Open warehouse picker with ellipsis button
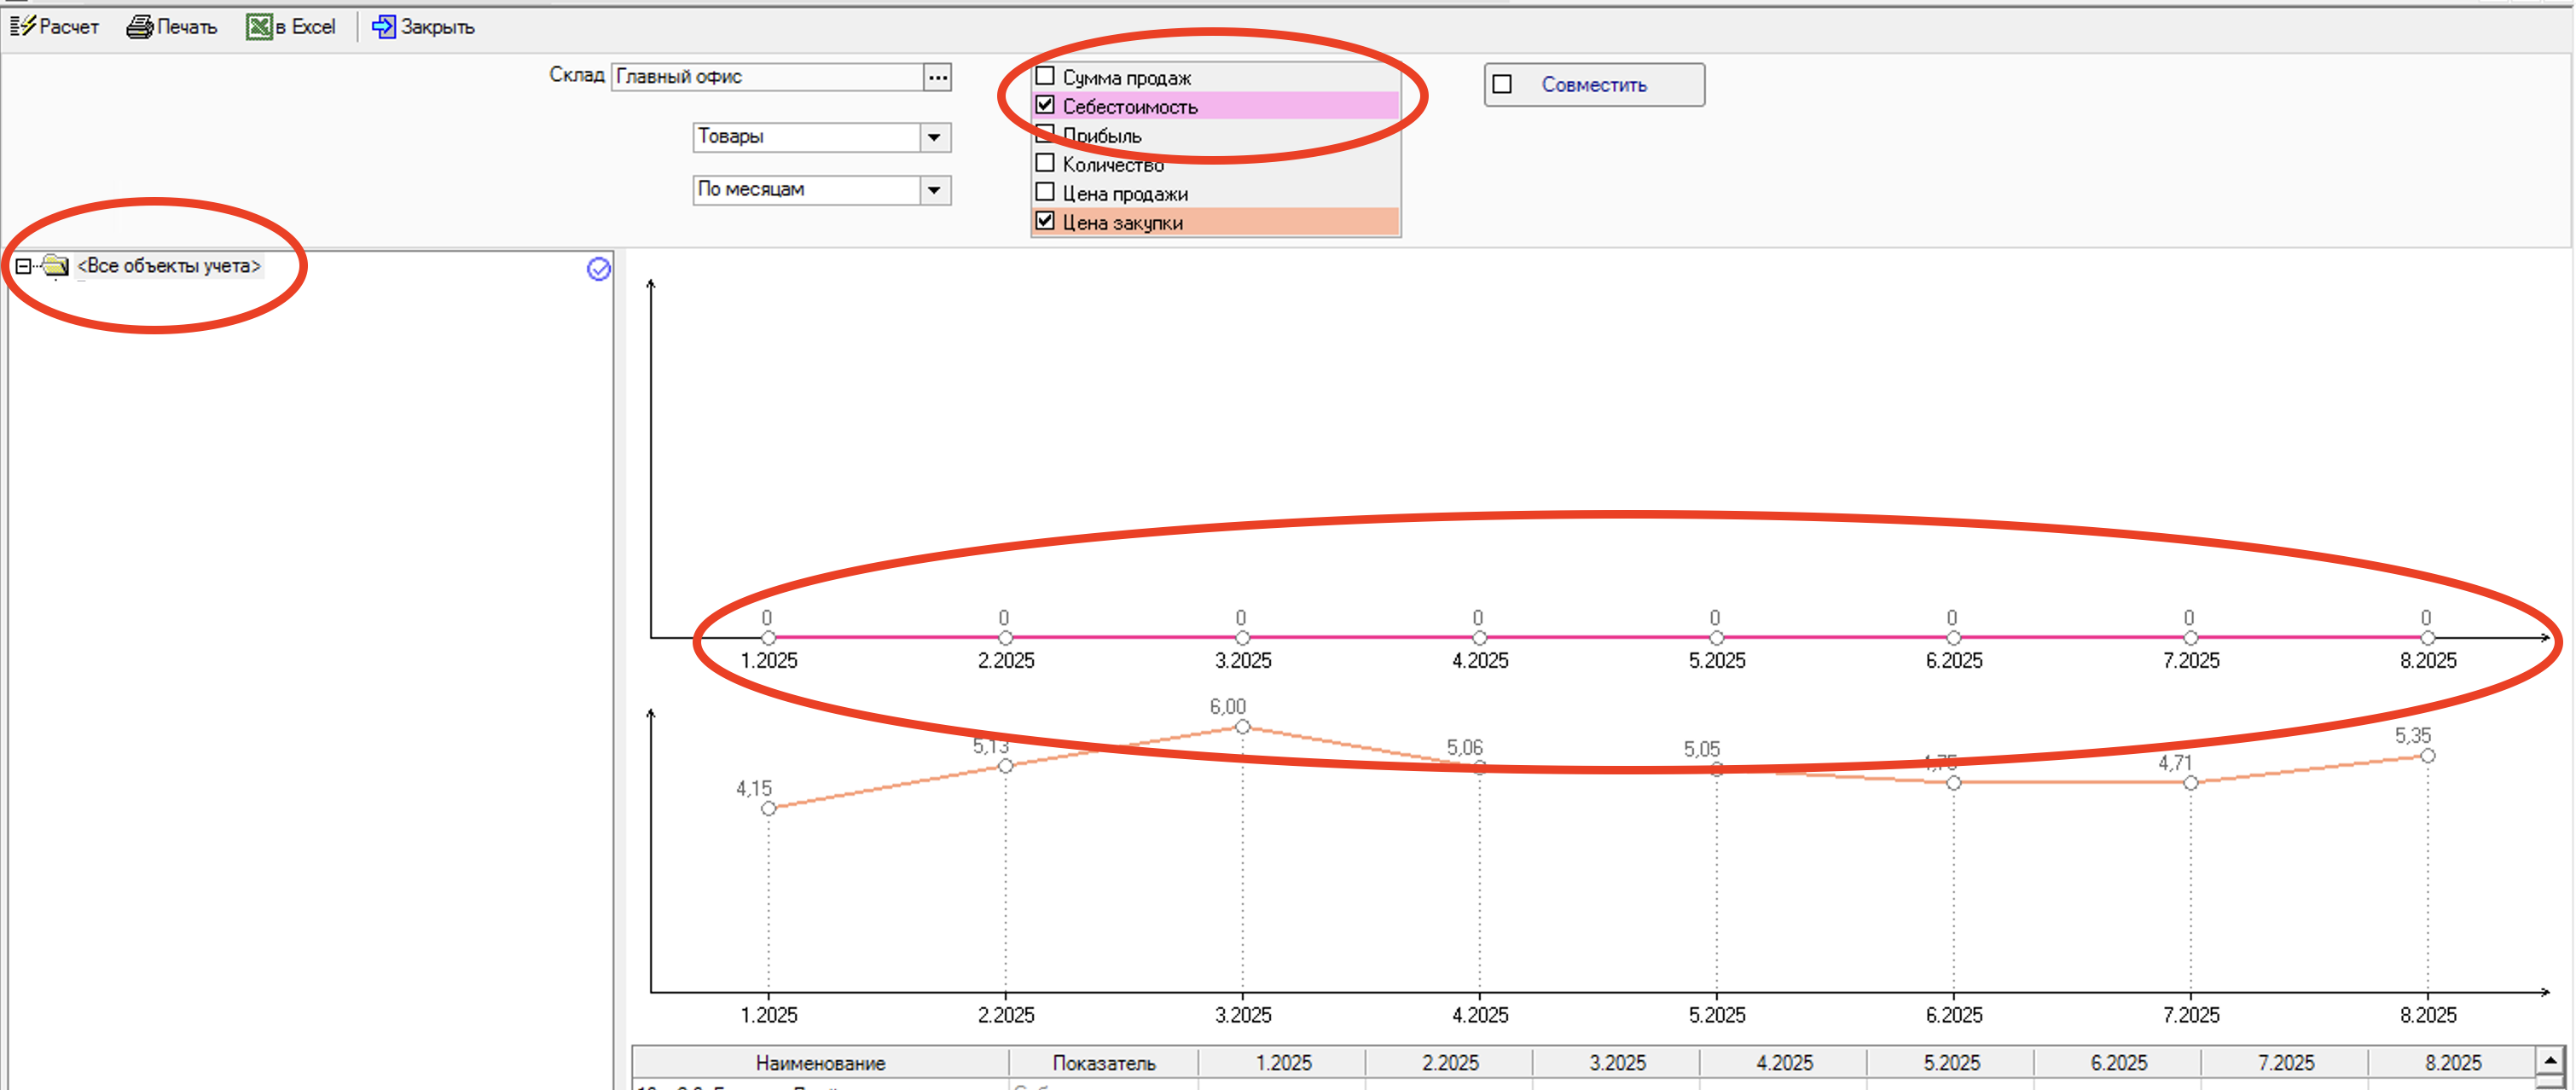 [937, 77]
